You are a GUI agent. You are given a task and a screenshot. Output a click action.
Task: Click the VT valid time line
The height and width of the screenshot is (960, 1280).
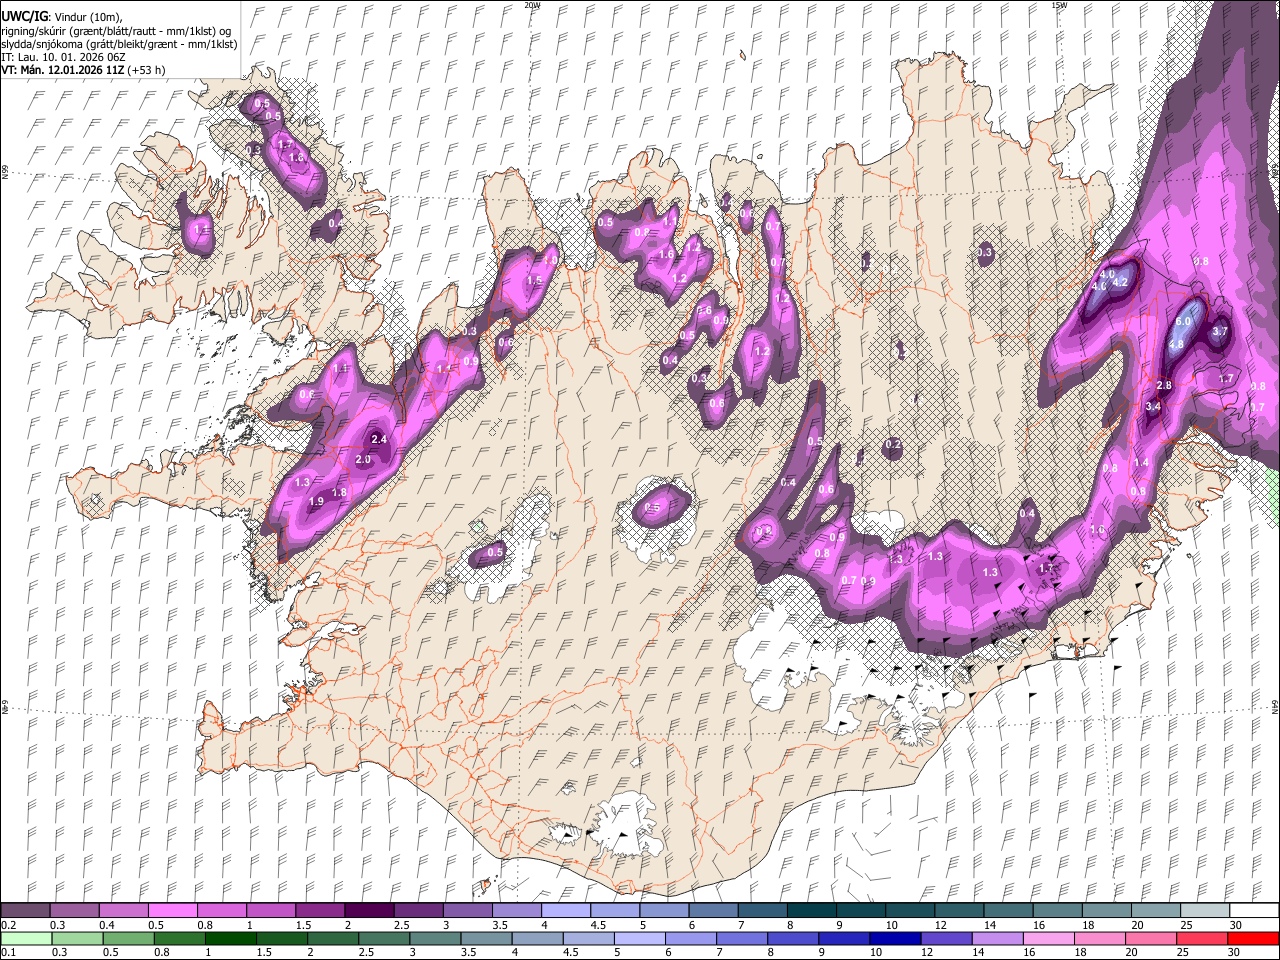82,70
